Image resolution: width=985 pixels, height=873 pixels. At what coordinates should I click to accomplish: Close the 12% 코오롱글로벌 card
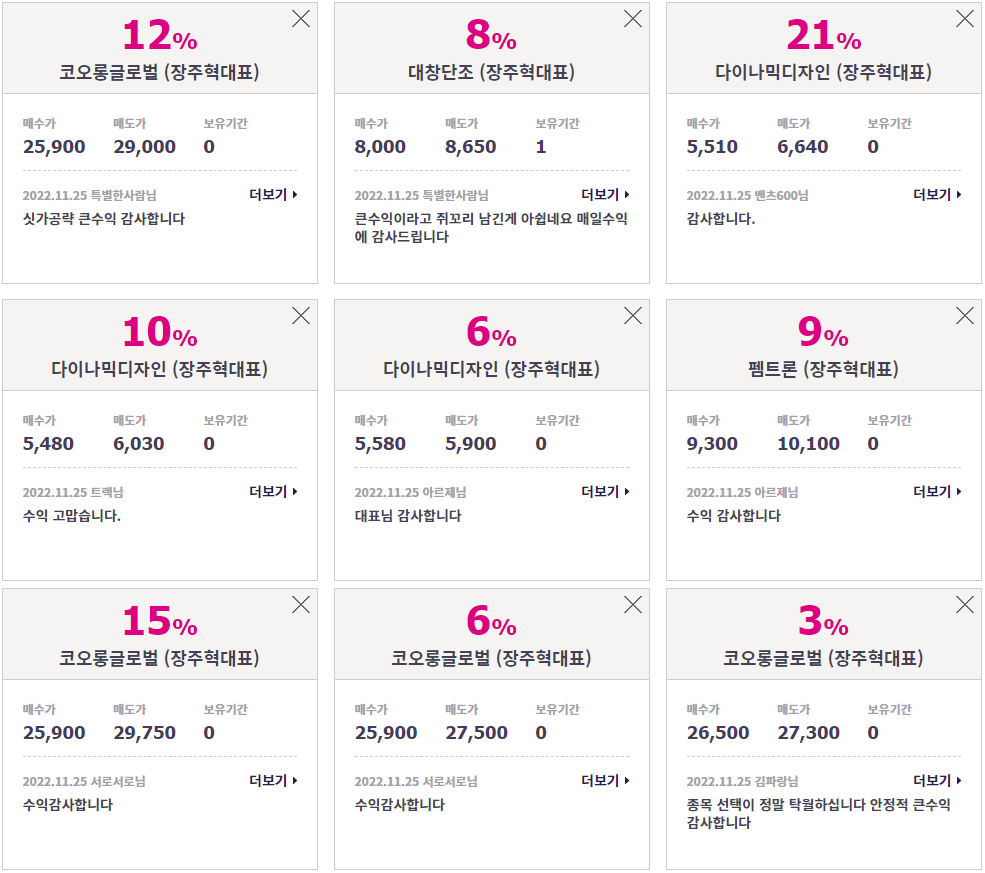tap(301, 19)
